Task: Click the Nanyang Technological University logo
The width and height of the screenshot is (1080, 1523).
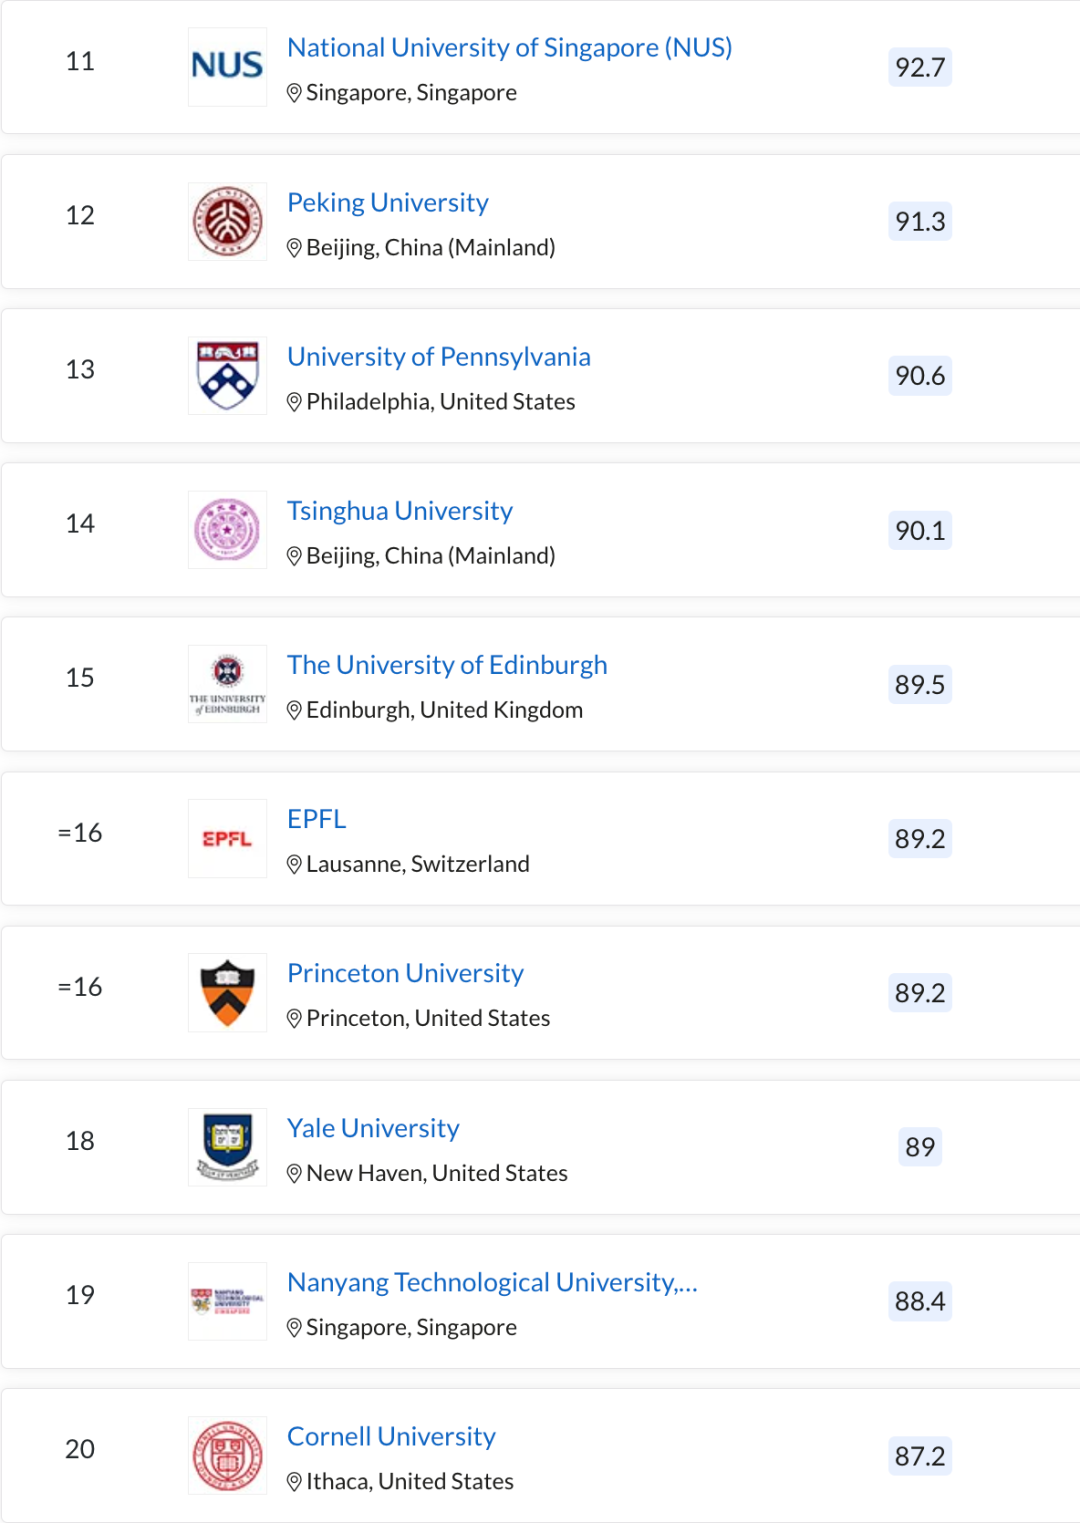Action: pyautogui.click(x=227, y=1300)
